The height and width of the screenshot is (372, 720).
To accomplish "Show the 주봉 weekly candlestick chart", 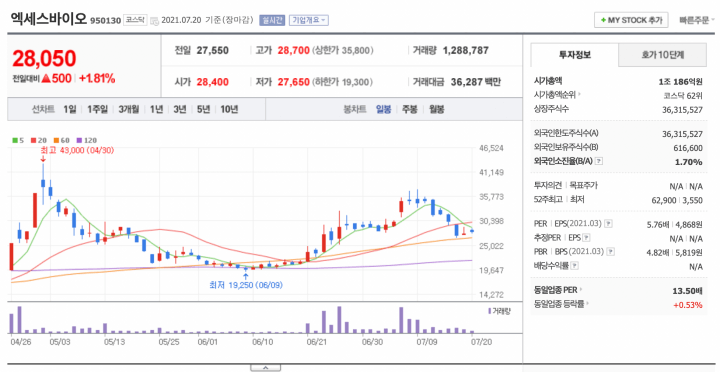I will coord(410,109).
